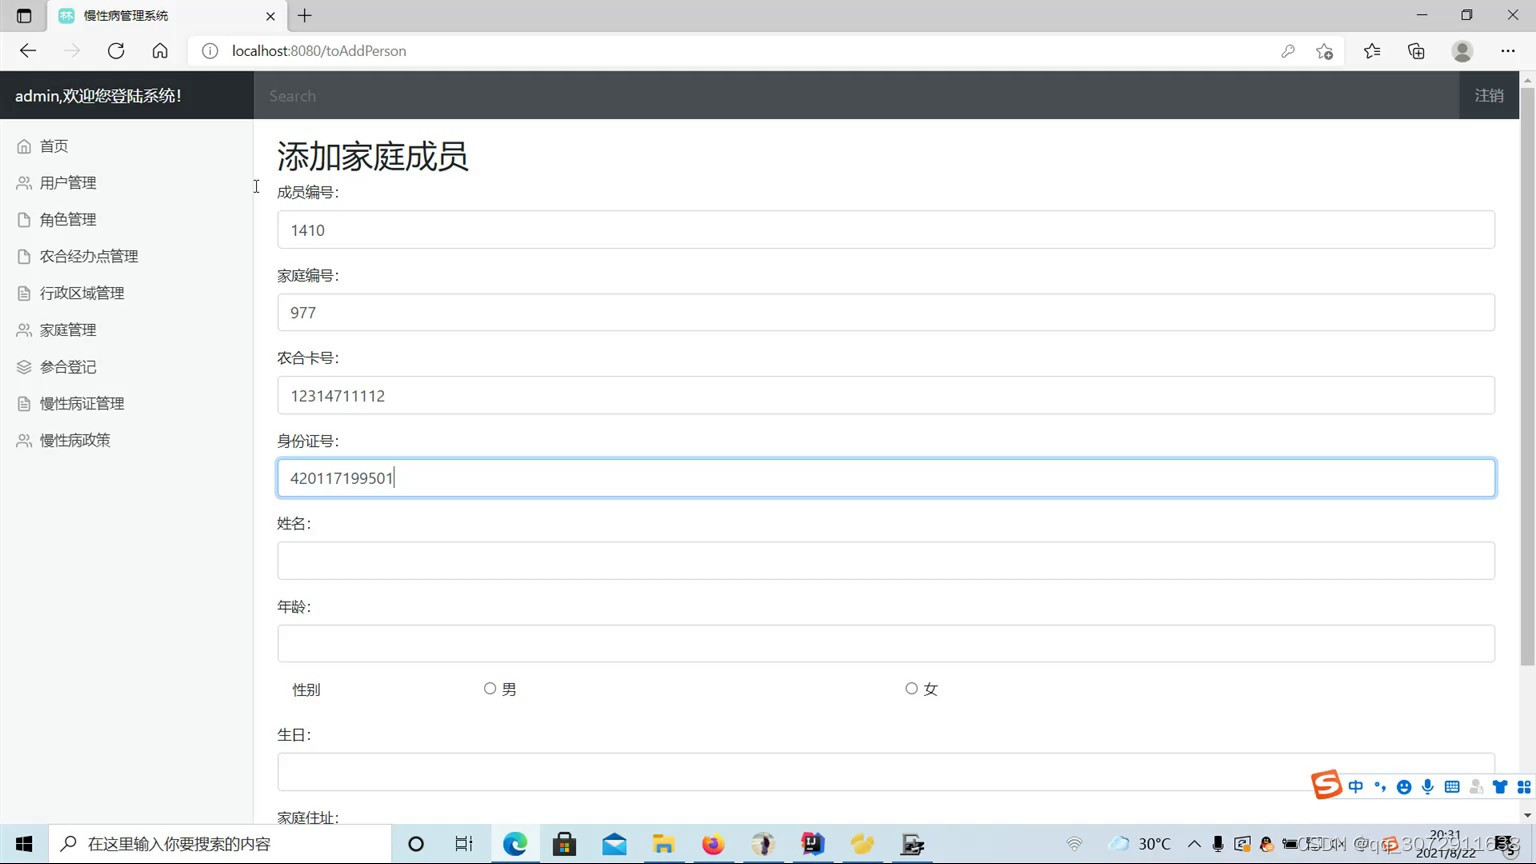Open Task View on the taskbar
Image resolution: width=1536 pixels, height=864 pixels.
pyautogui.click(x=464, y=844)
